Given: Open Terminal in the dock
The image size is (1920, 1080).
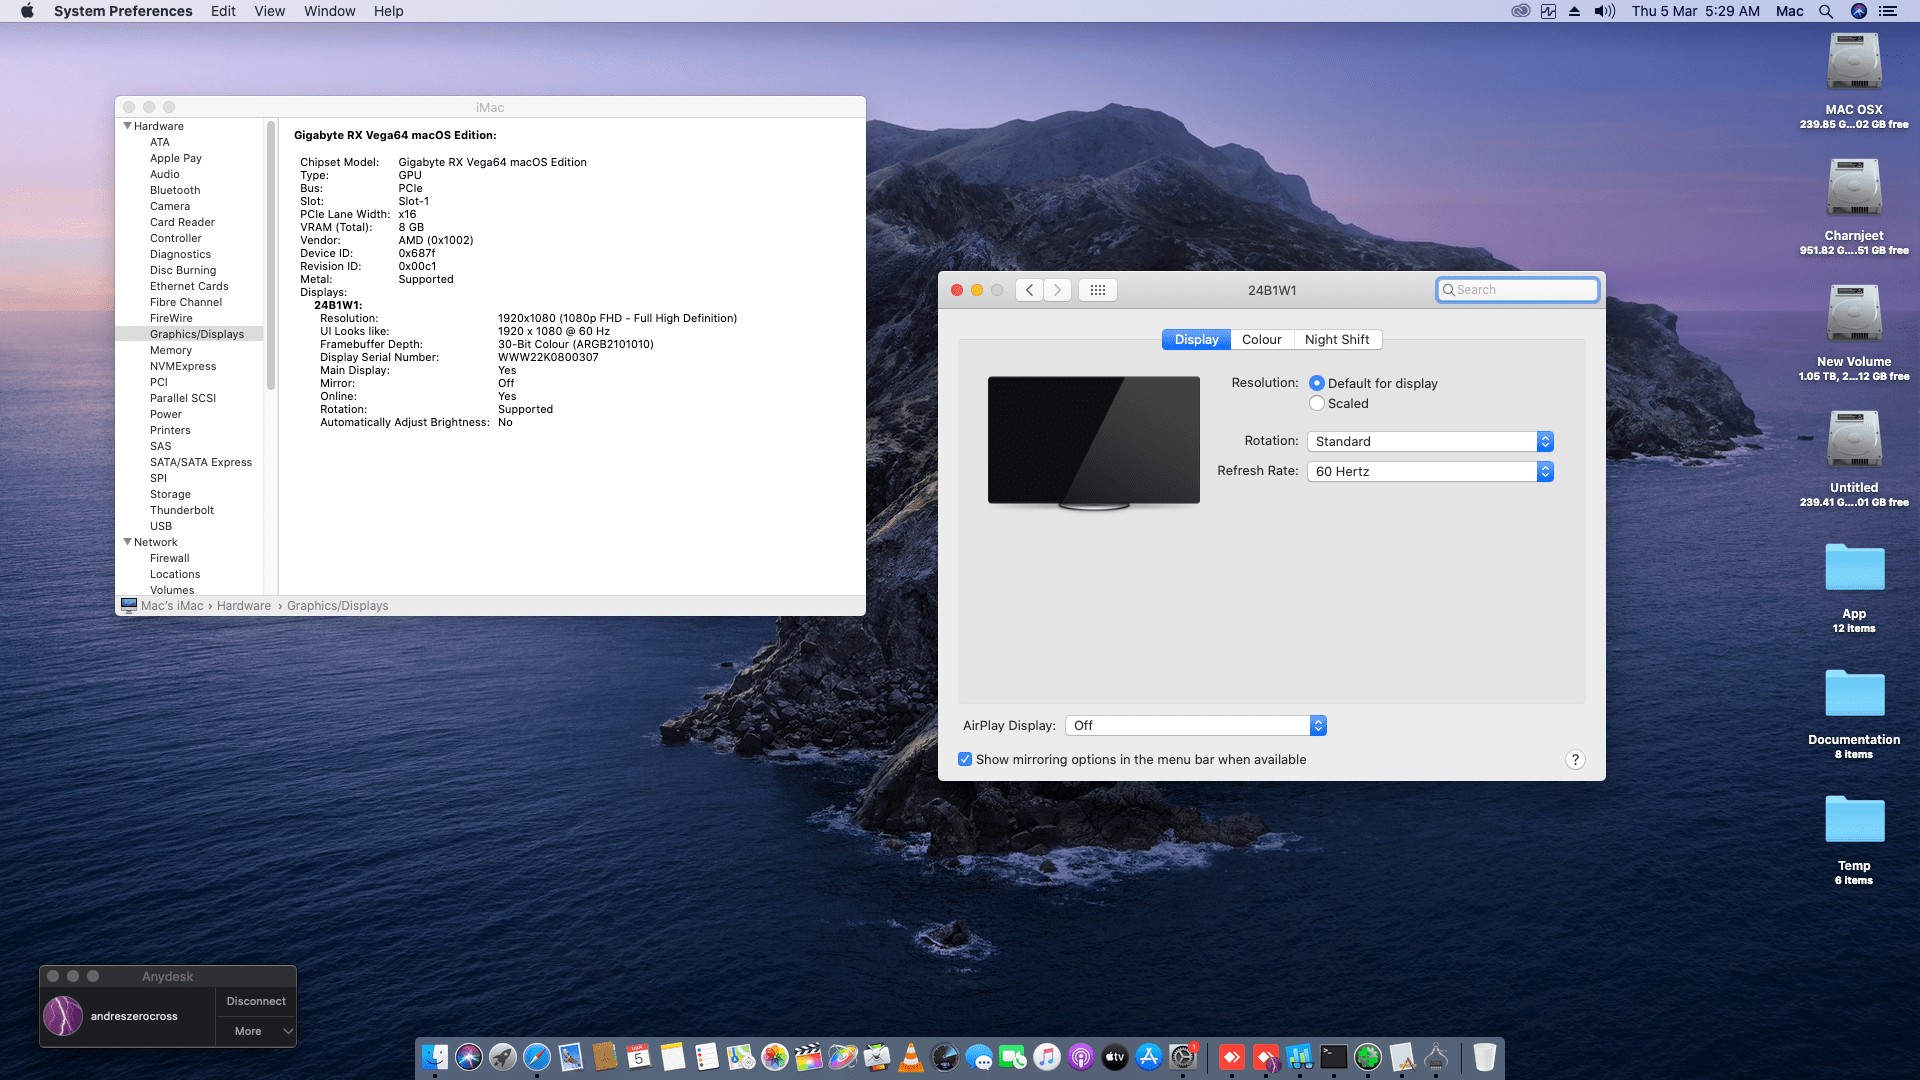Looking at the screenshot, I should pyautogui.click(x=1334, y=1057).
